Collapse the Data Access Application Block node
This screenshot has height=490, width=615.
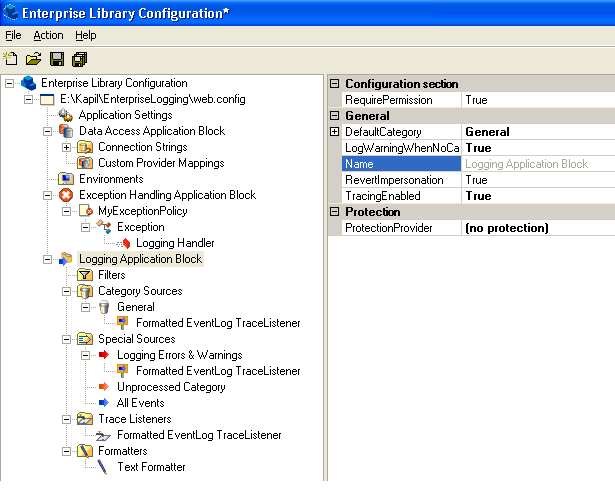pyautogui.click(x=47, y=131)
